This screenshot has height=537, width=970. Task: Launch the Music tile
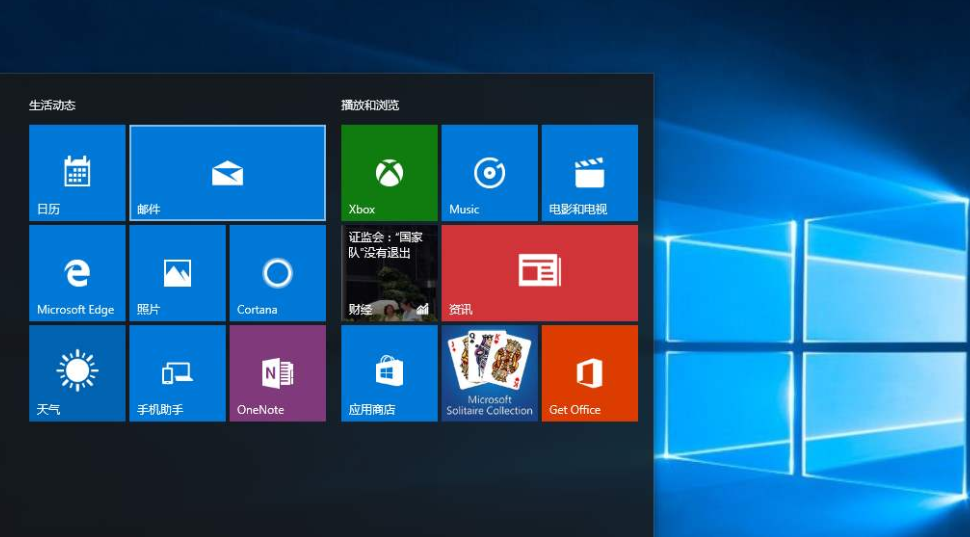pyautogui.click(x=489, y=172)
